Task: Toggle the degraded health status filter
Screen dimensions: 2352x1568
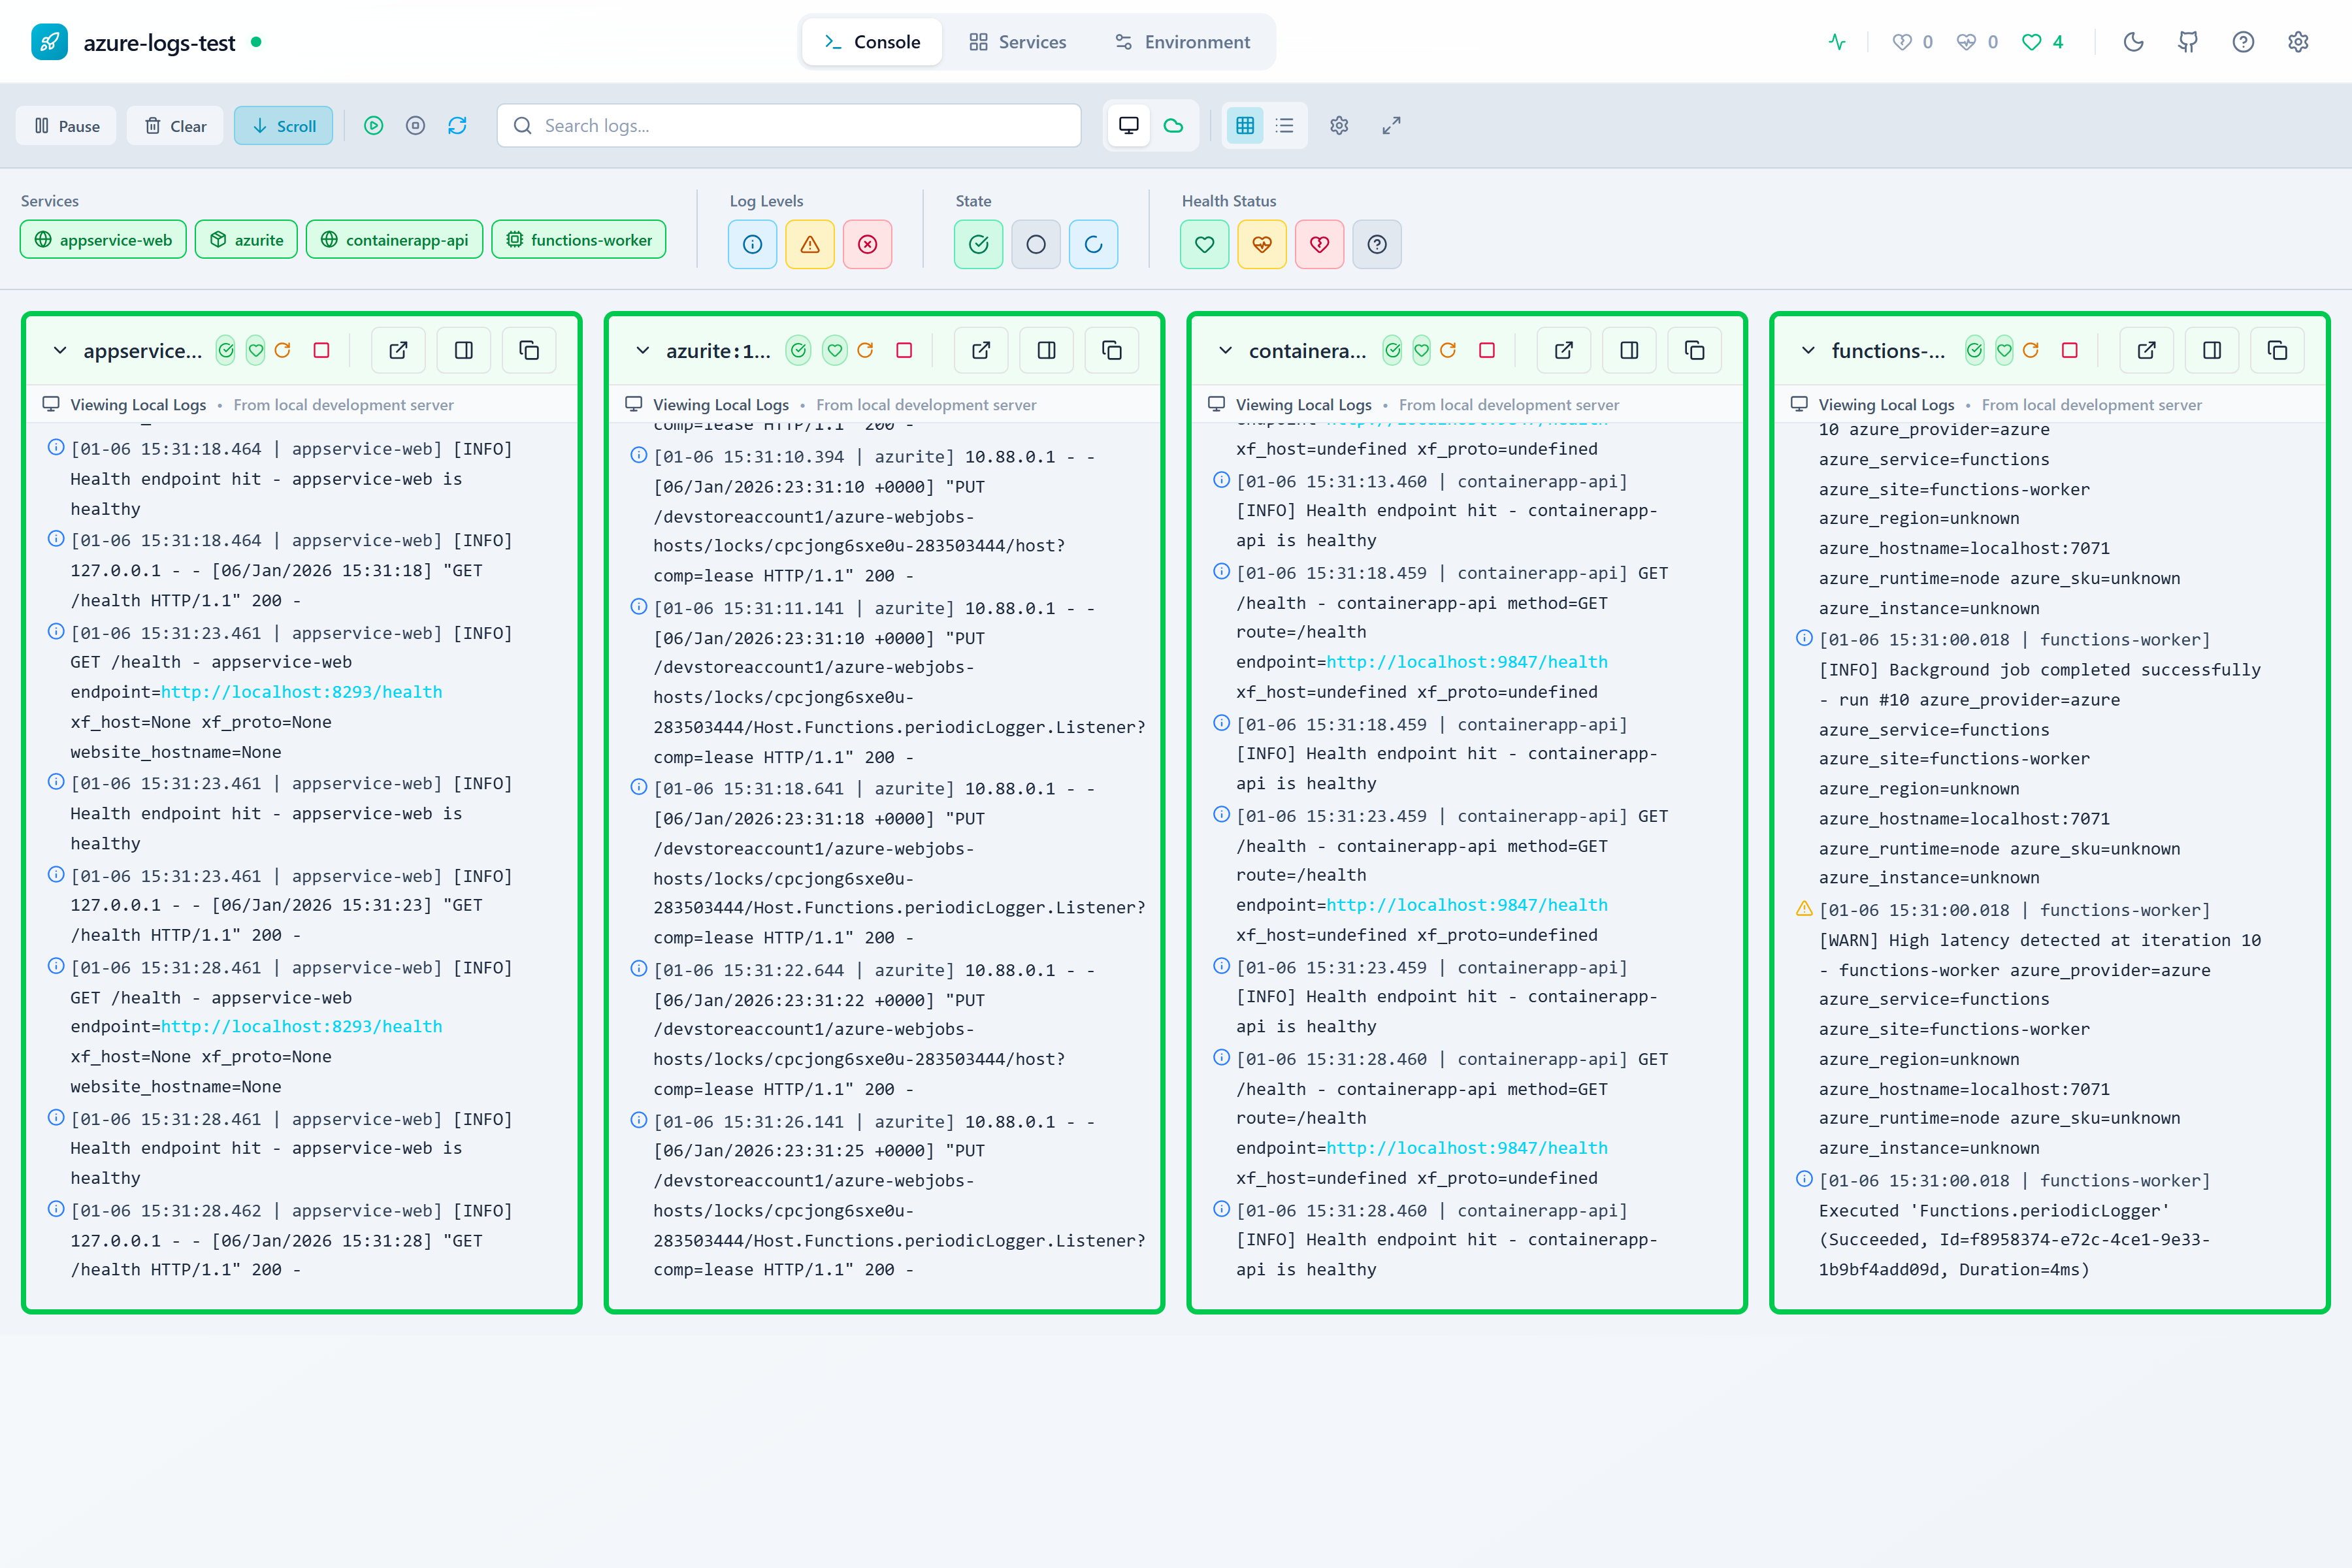Action: pyautogui.click(x=1262, y=244)
